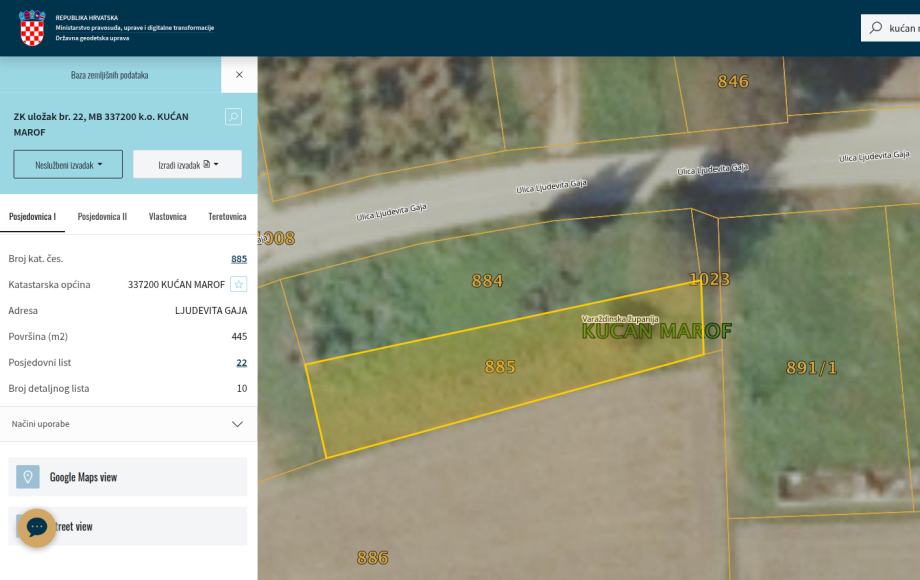Viewport: 920px width, 580px height.
Task: Open Google Maps view
Action: [x=127, y=477]
